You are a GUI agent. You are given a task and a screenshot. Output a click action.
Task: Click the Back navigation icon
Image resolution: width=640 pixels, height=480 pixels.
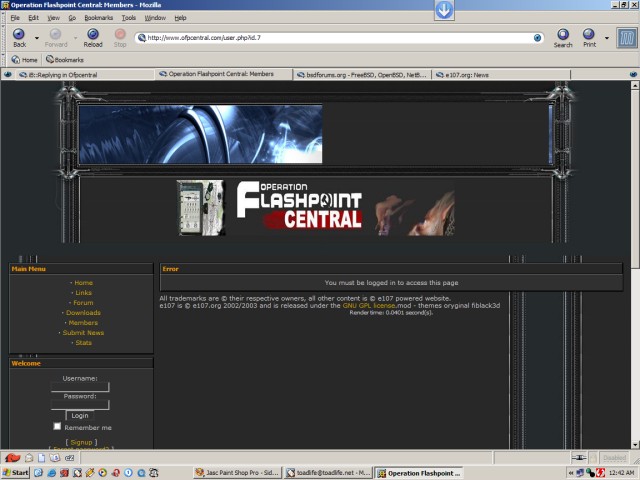tap(19, 36)
